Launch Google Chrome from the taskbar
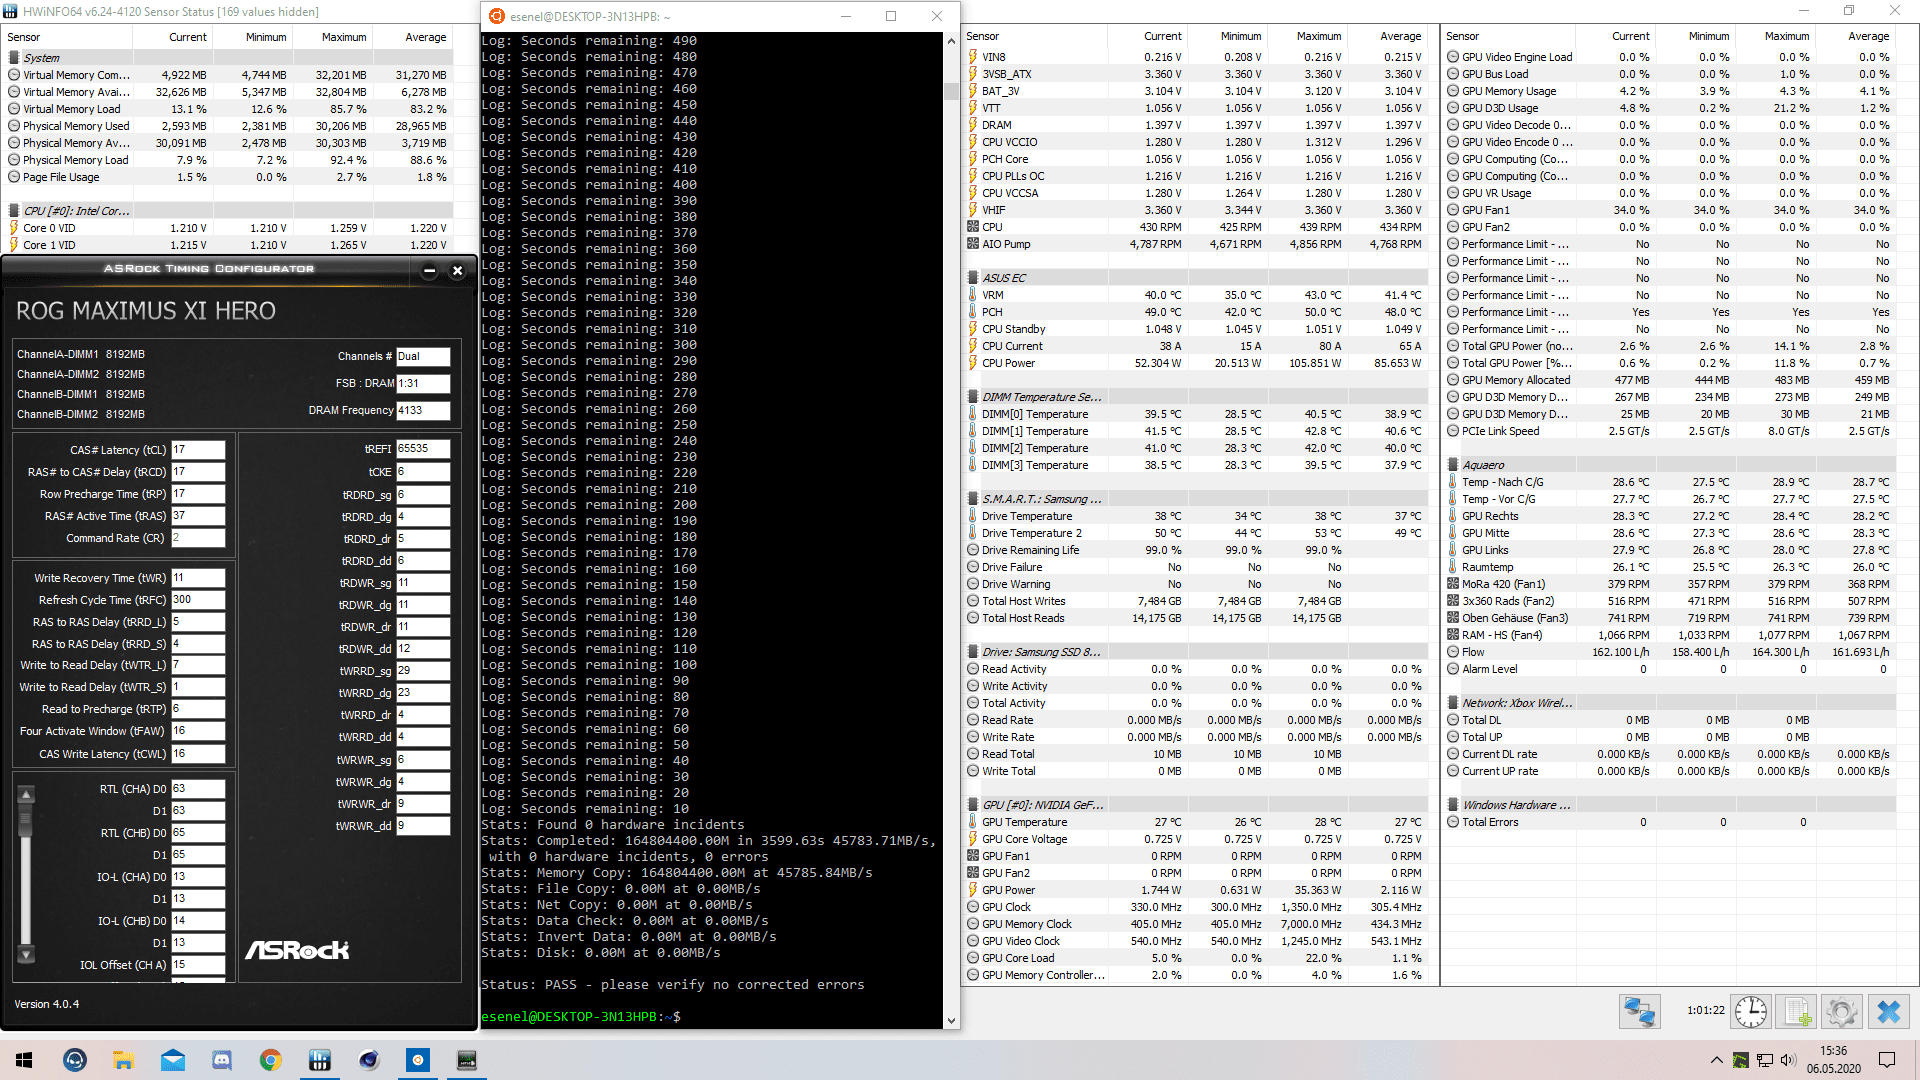The width and height of the screenshot is (1920, 1080). 270,1060
